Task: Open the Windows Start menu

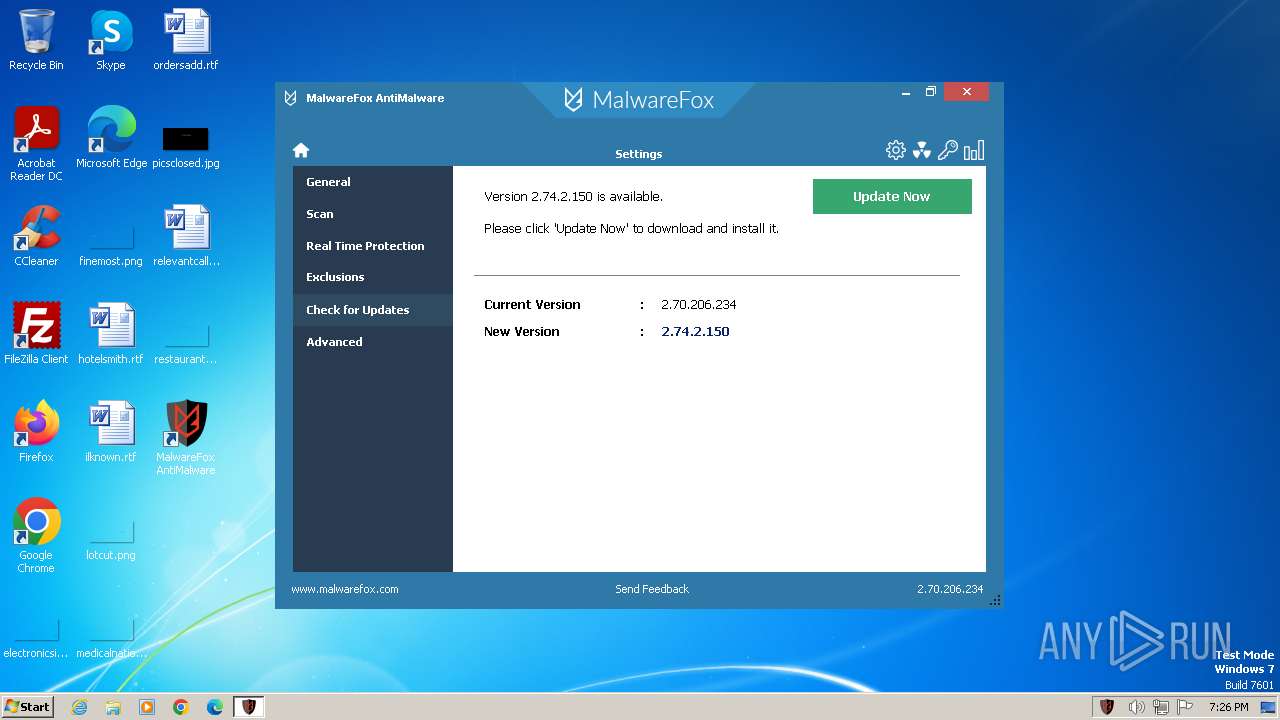Action: coord(28,707)
